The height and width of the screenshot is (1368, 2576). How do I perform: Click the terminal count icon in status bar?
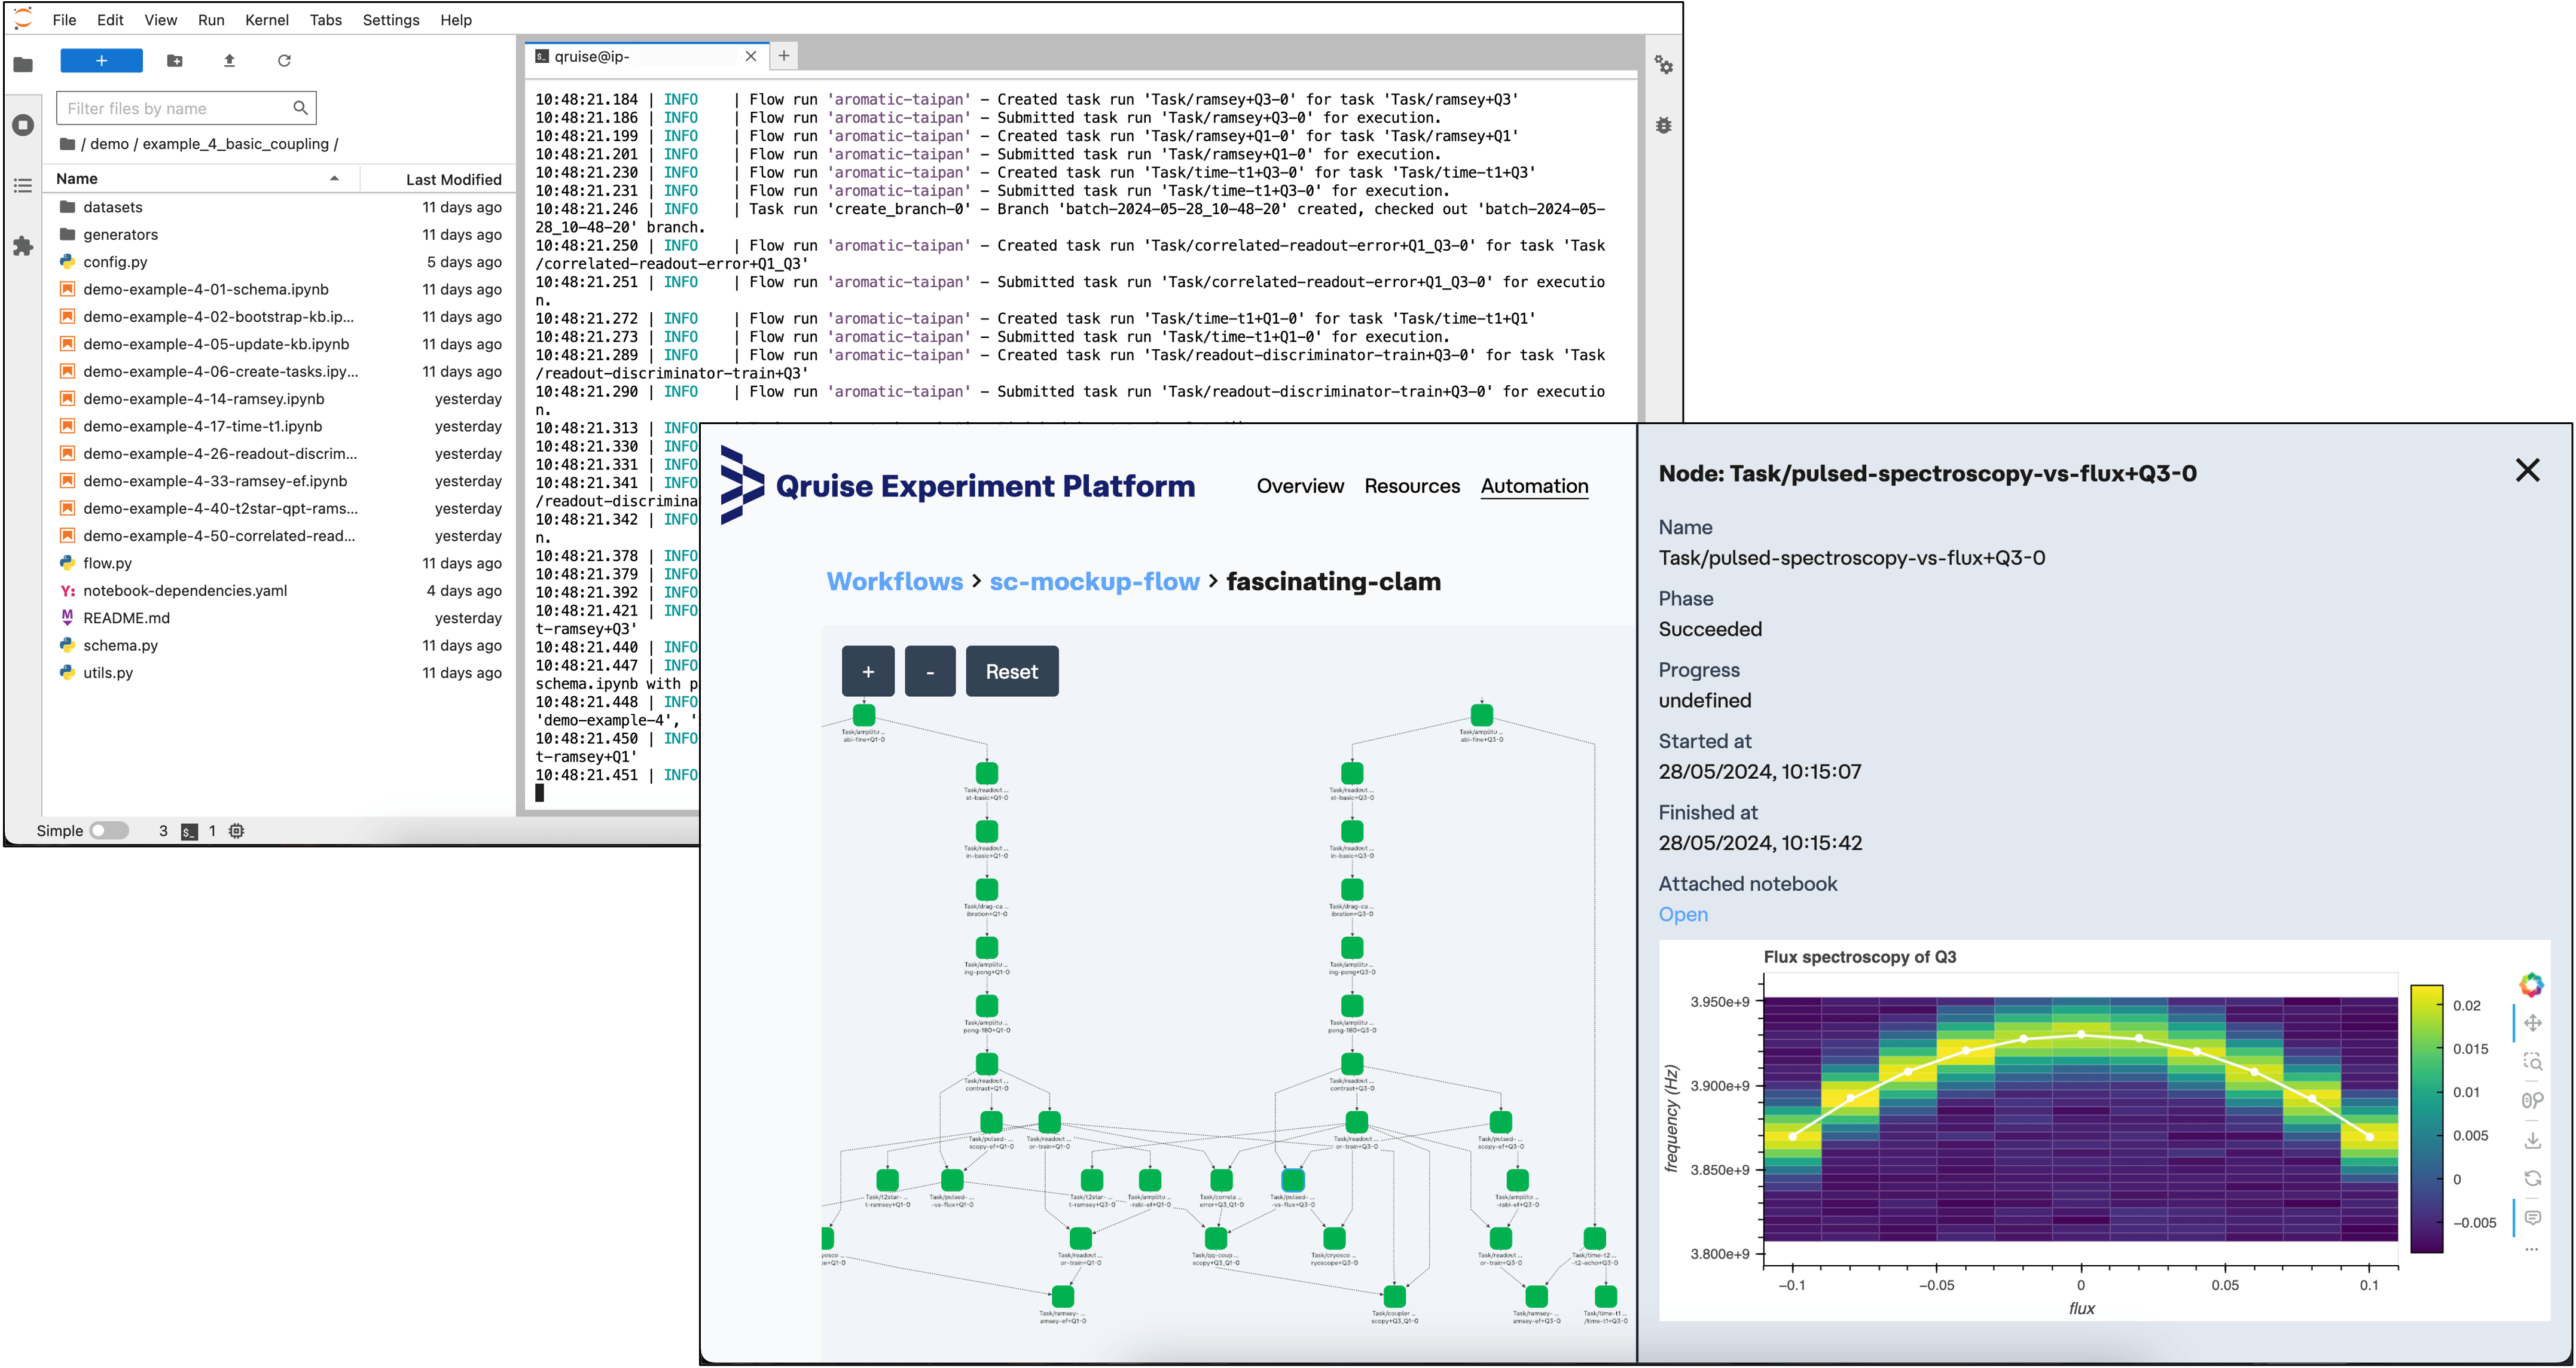[x=189, y=831]
